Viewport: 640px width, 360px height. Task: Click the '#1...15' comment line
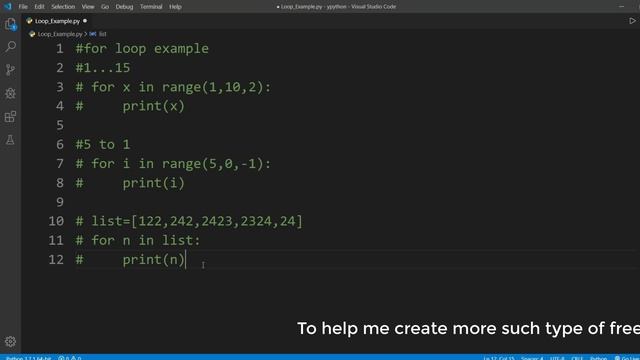[103, 68]
